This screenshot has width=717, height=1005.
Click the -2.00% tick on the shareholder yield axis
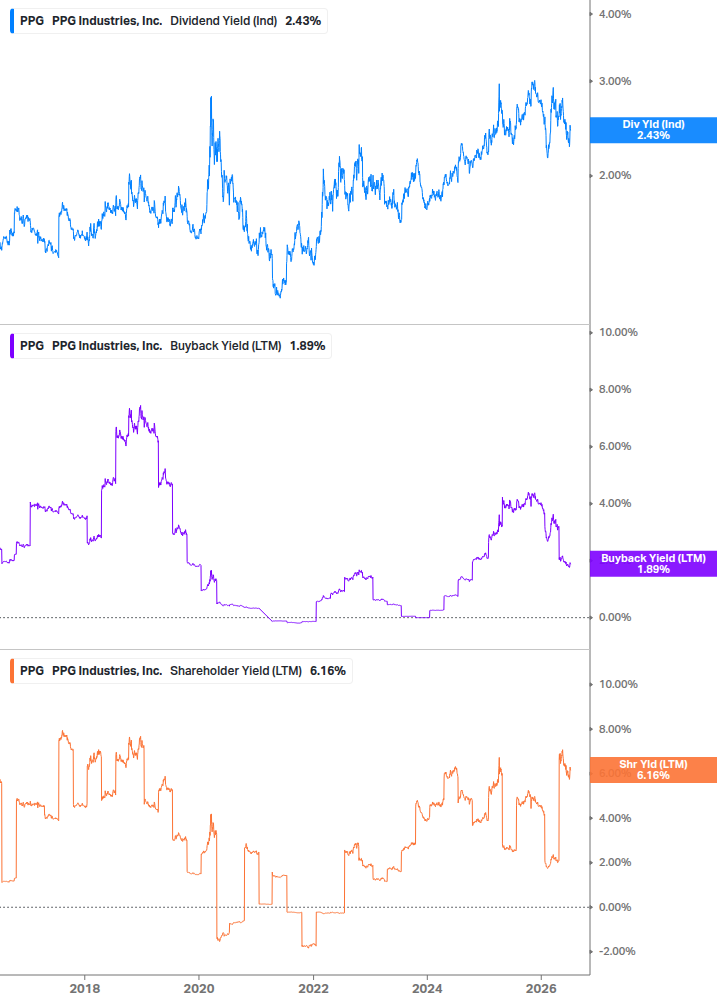click(x=617, y=952)
